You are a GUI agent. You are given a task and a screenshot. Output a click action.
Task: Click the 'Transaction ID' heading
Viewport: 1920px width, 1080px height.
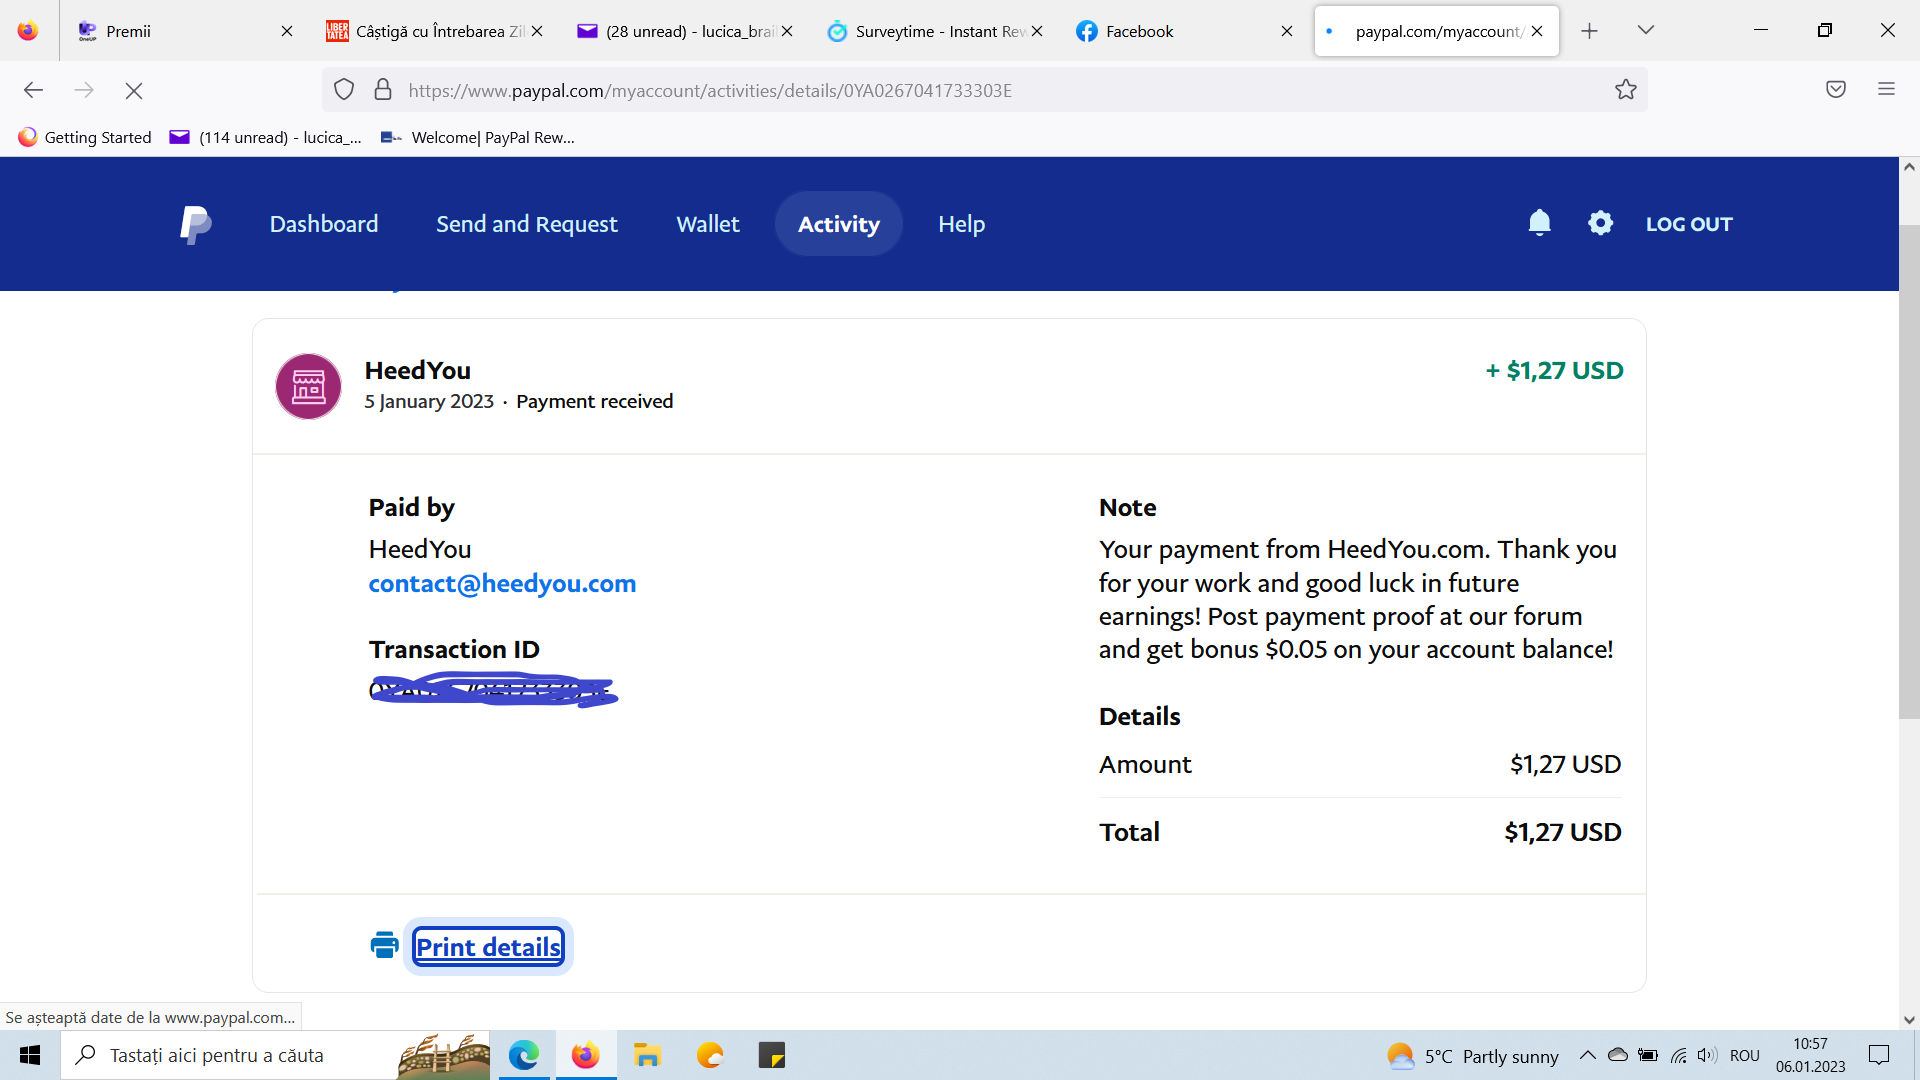(454, 649)
